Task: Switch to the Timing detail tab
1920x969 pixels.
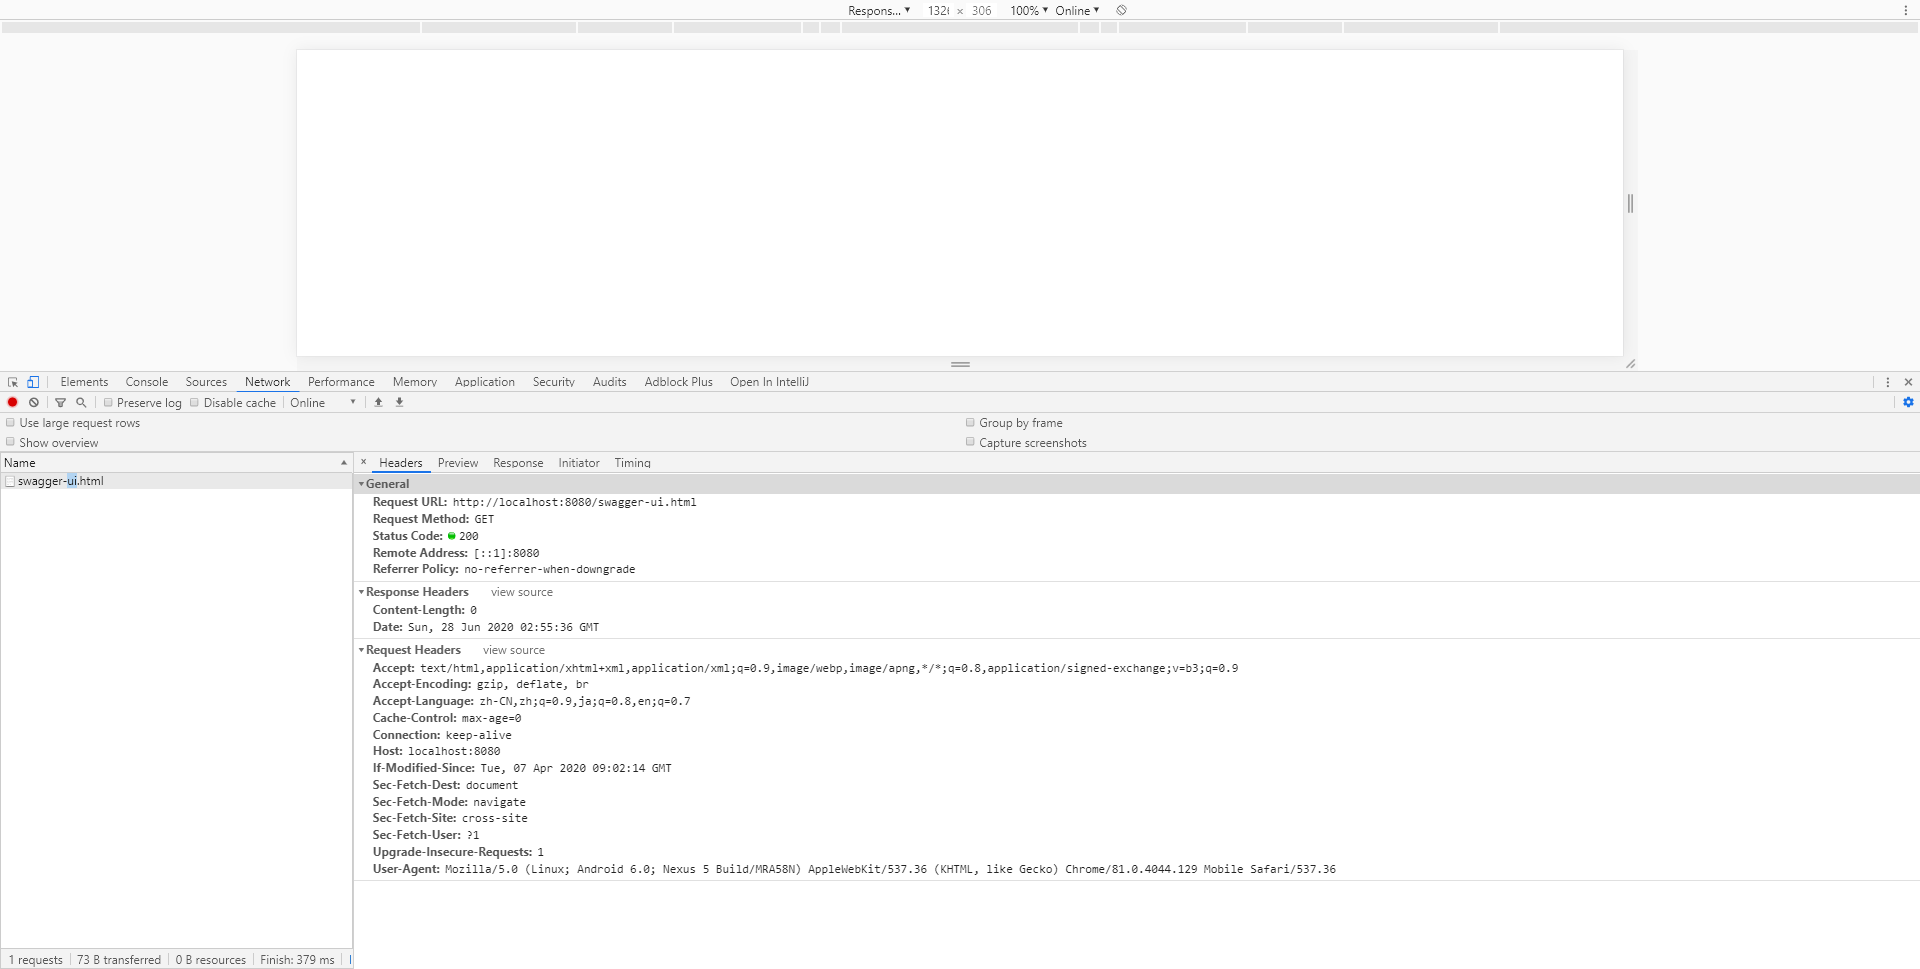Action: point(632,463)
